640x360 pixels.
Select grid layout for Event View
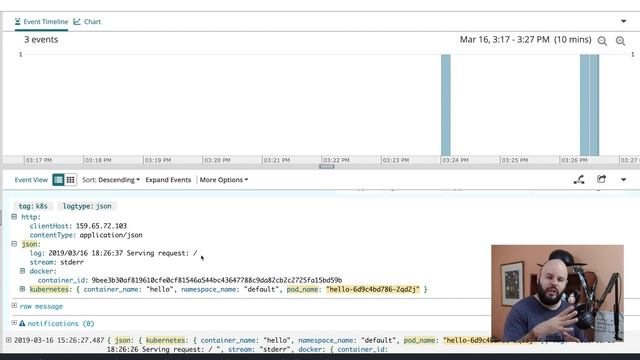click(70, 180)
